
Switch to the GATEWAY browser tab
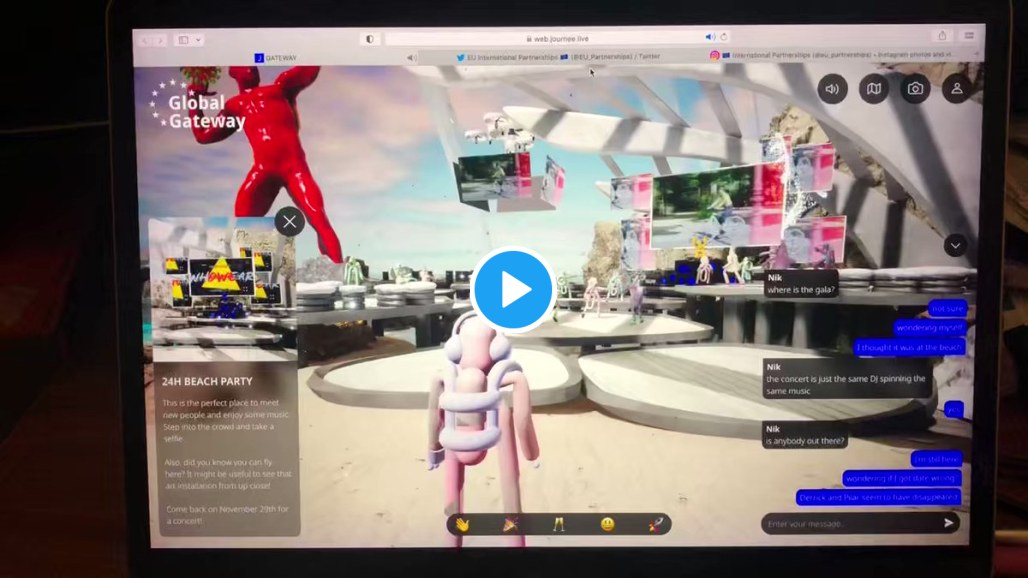click(275, 58)
